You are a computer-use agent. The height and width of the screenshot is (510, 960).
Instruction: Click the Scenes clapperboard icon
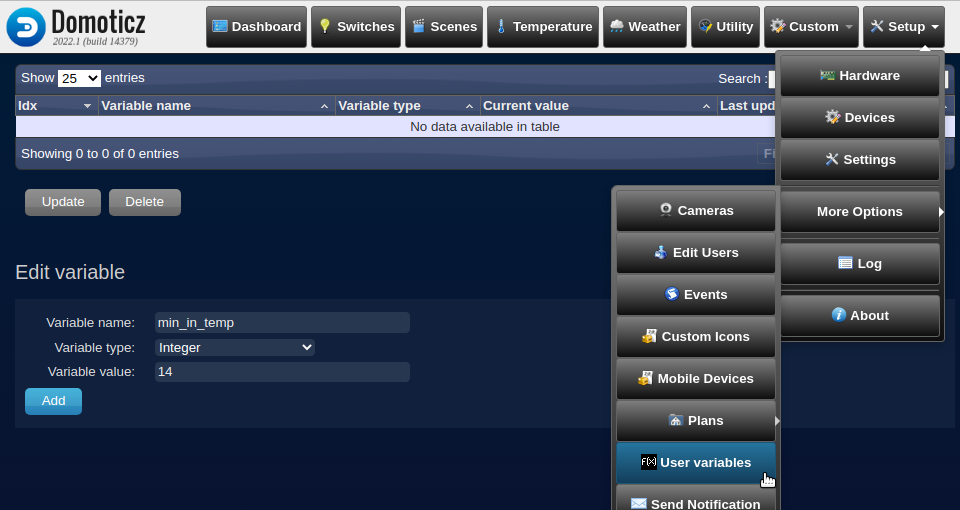click(x=419, y=26)
